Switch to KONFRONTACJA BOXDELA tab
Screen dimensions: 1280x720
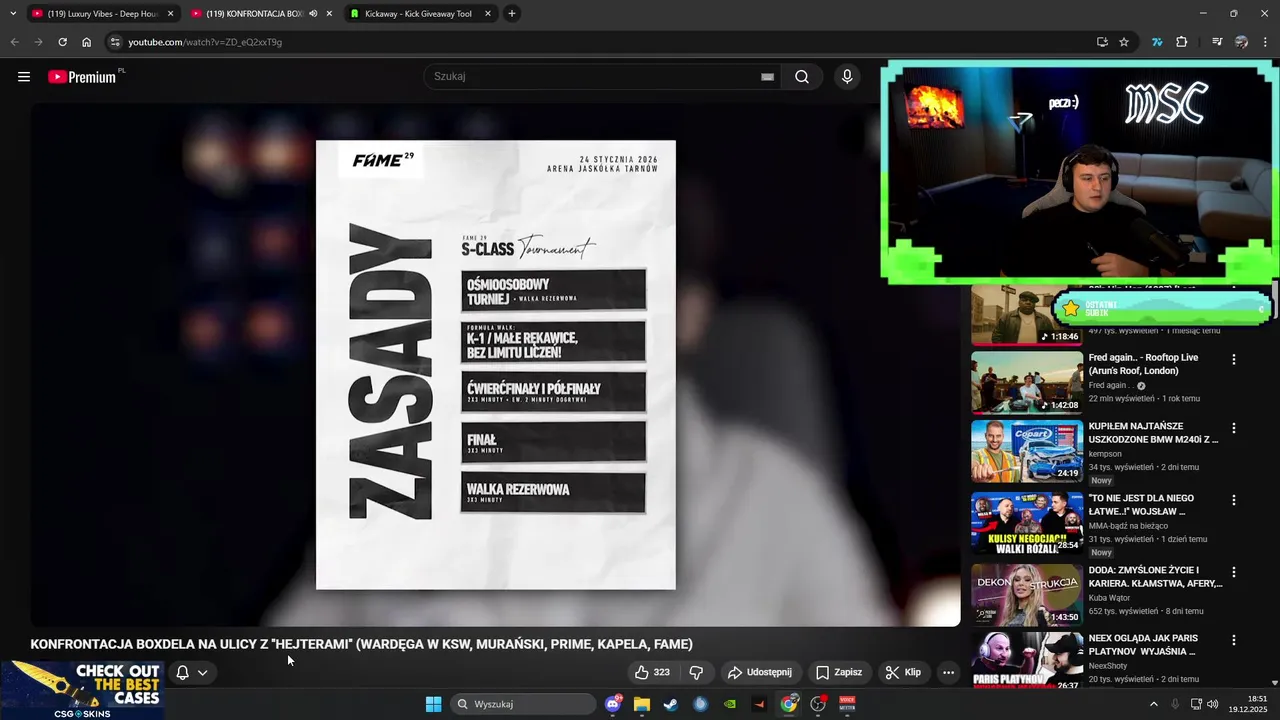click(x=253, y=14)
